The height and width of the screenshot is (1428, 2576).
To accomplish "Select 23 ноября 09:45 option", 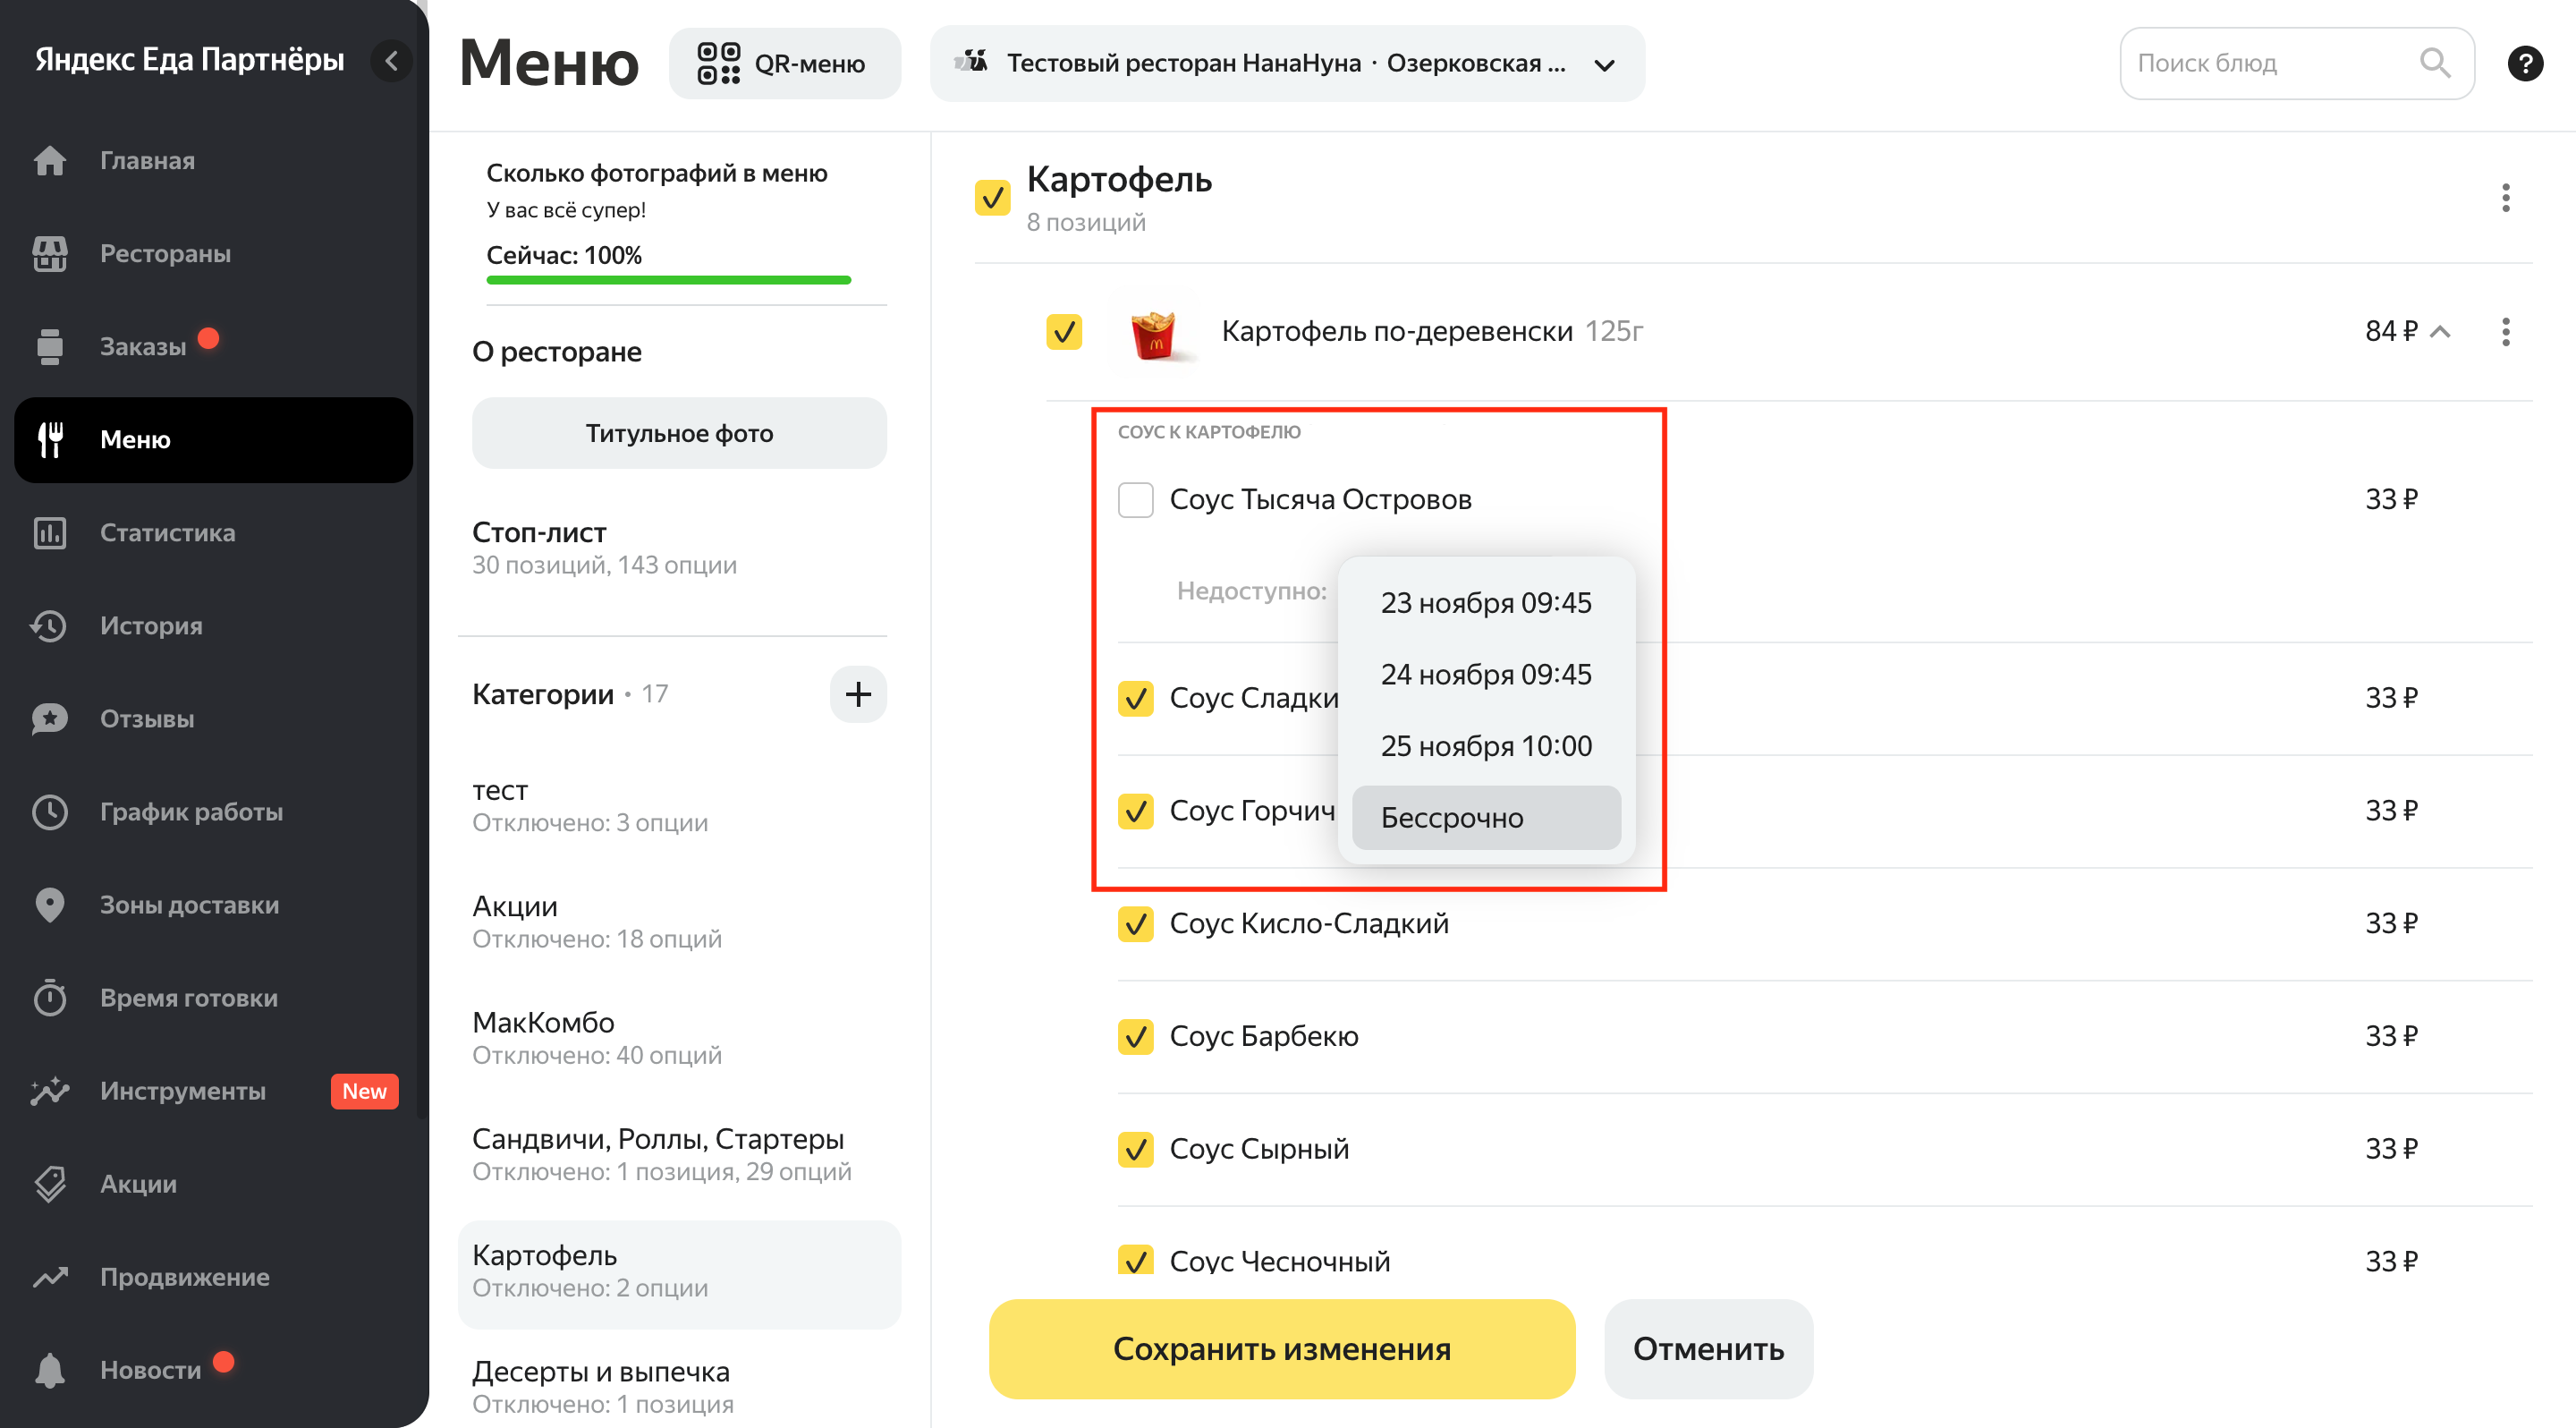I will click(1486, 603).
